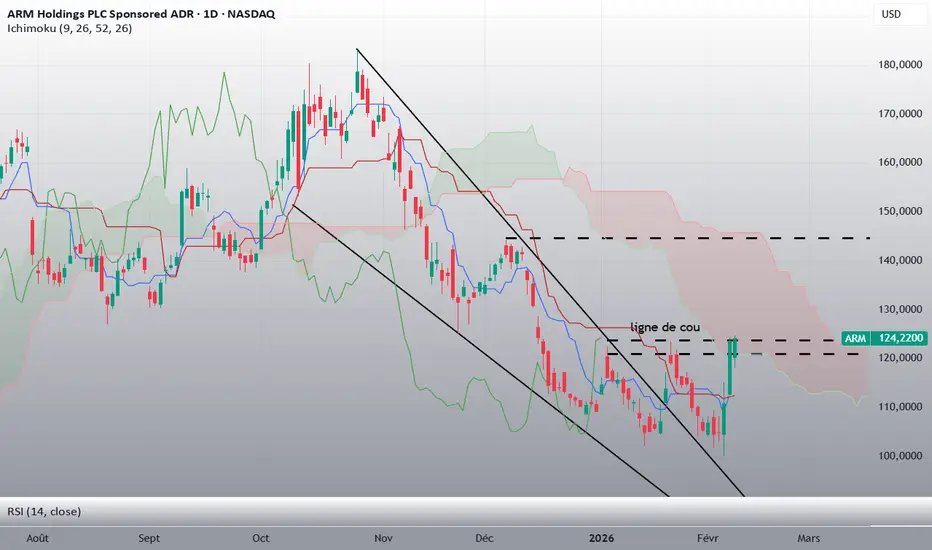The image size is (932, 550).
Task: Click the 130,0000 price axis label
Action: [x=900, y=309]
